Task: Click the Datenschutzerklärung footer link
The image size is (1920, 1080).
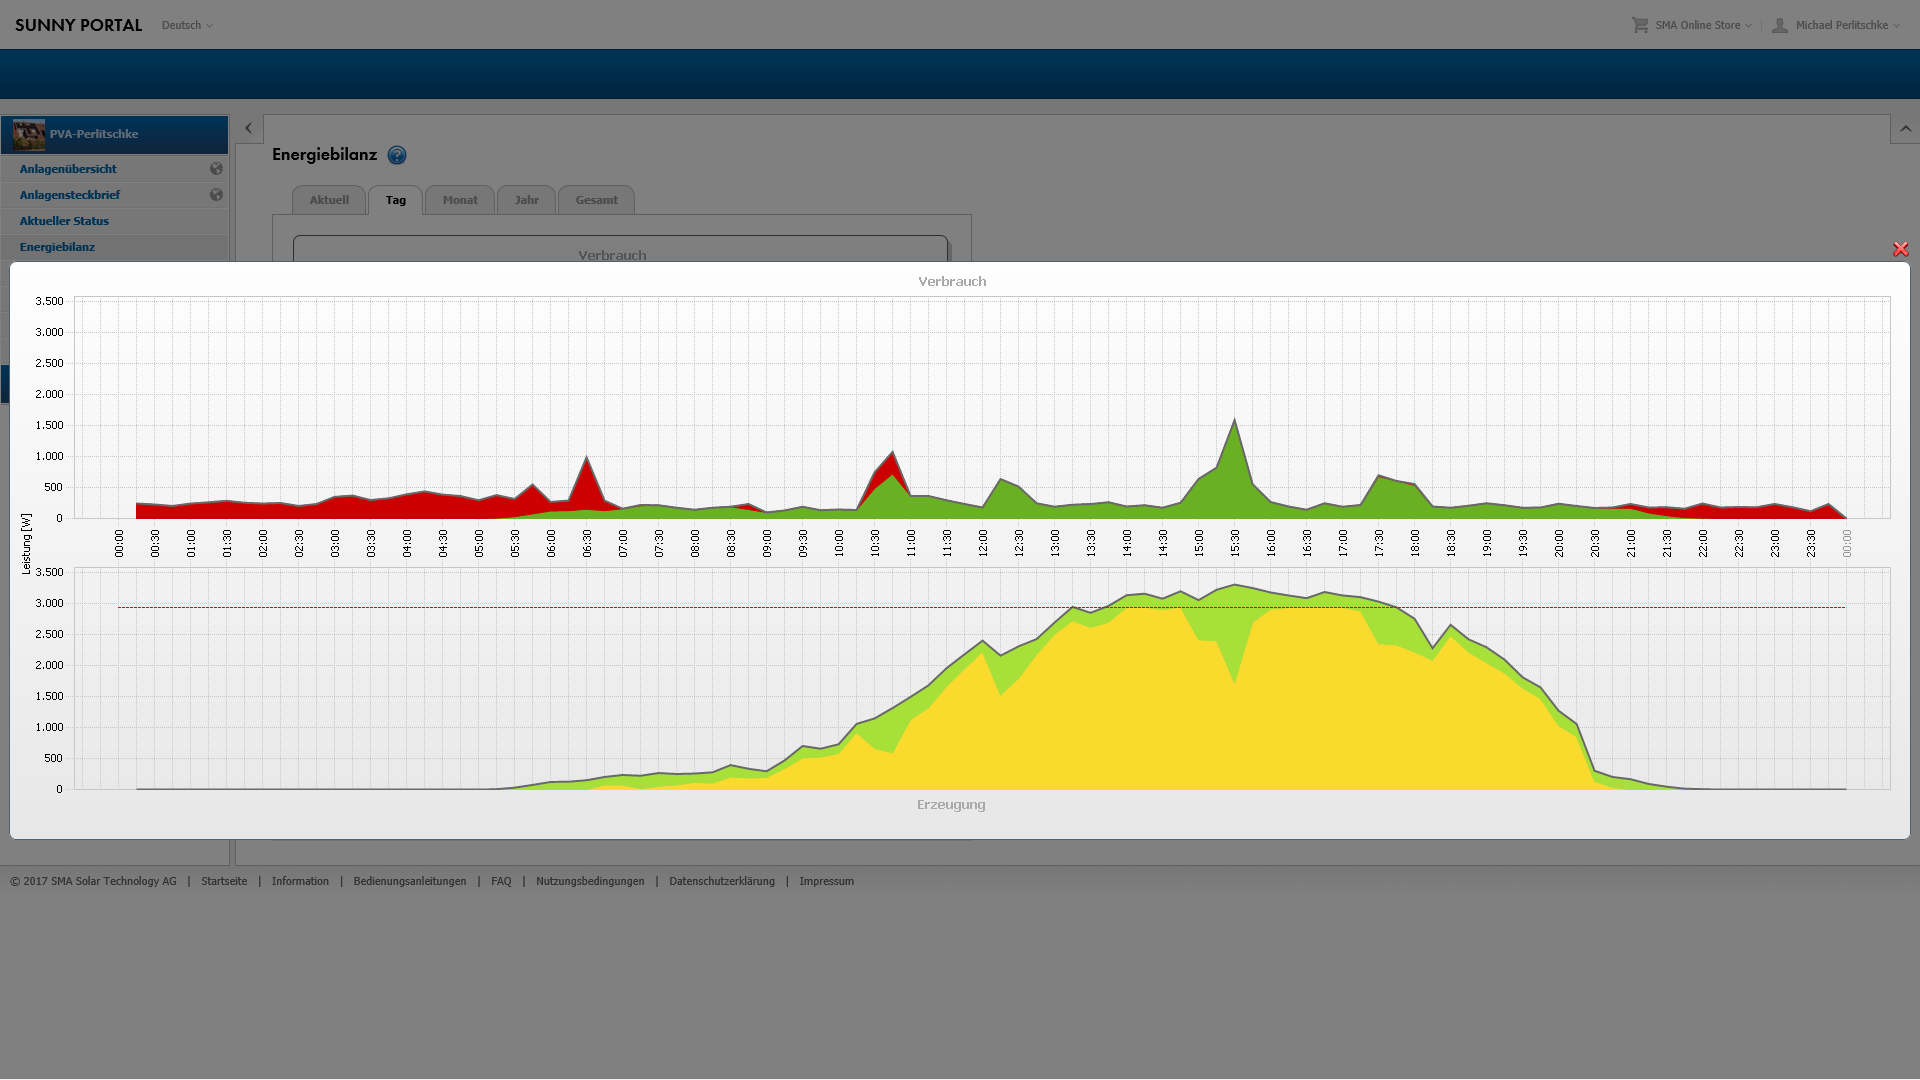Action: [x=721, y=881]
